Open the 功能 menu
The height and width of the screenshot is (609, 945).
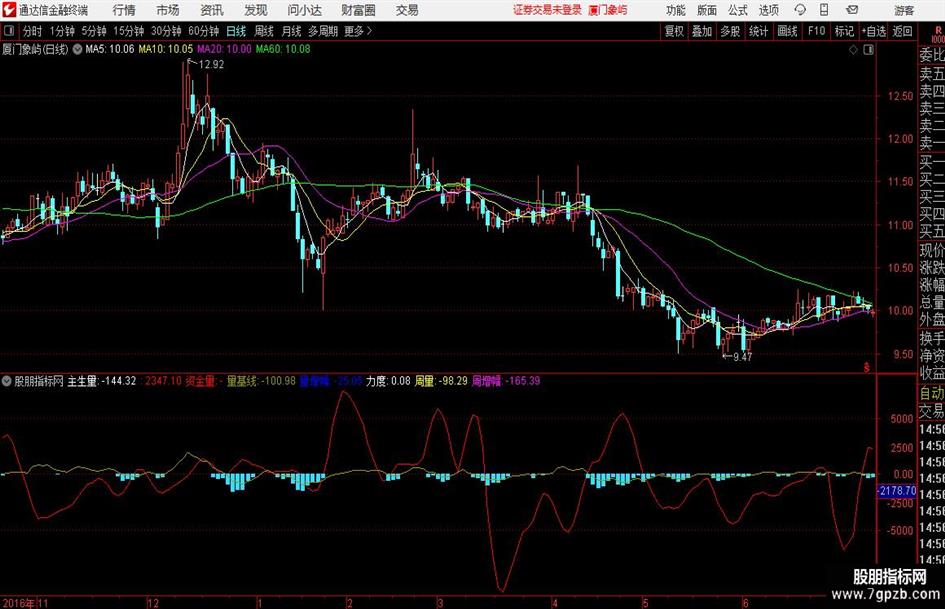coord(676,10)
